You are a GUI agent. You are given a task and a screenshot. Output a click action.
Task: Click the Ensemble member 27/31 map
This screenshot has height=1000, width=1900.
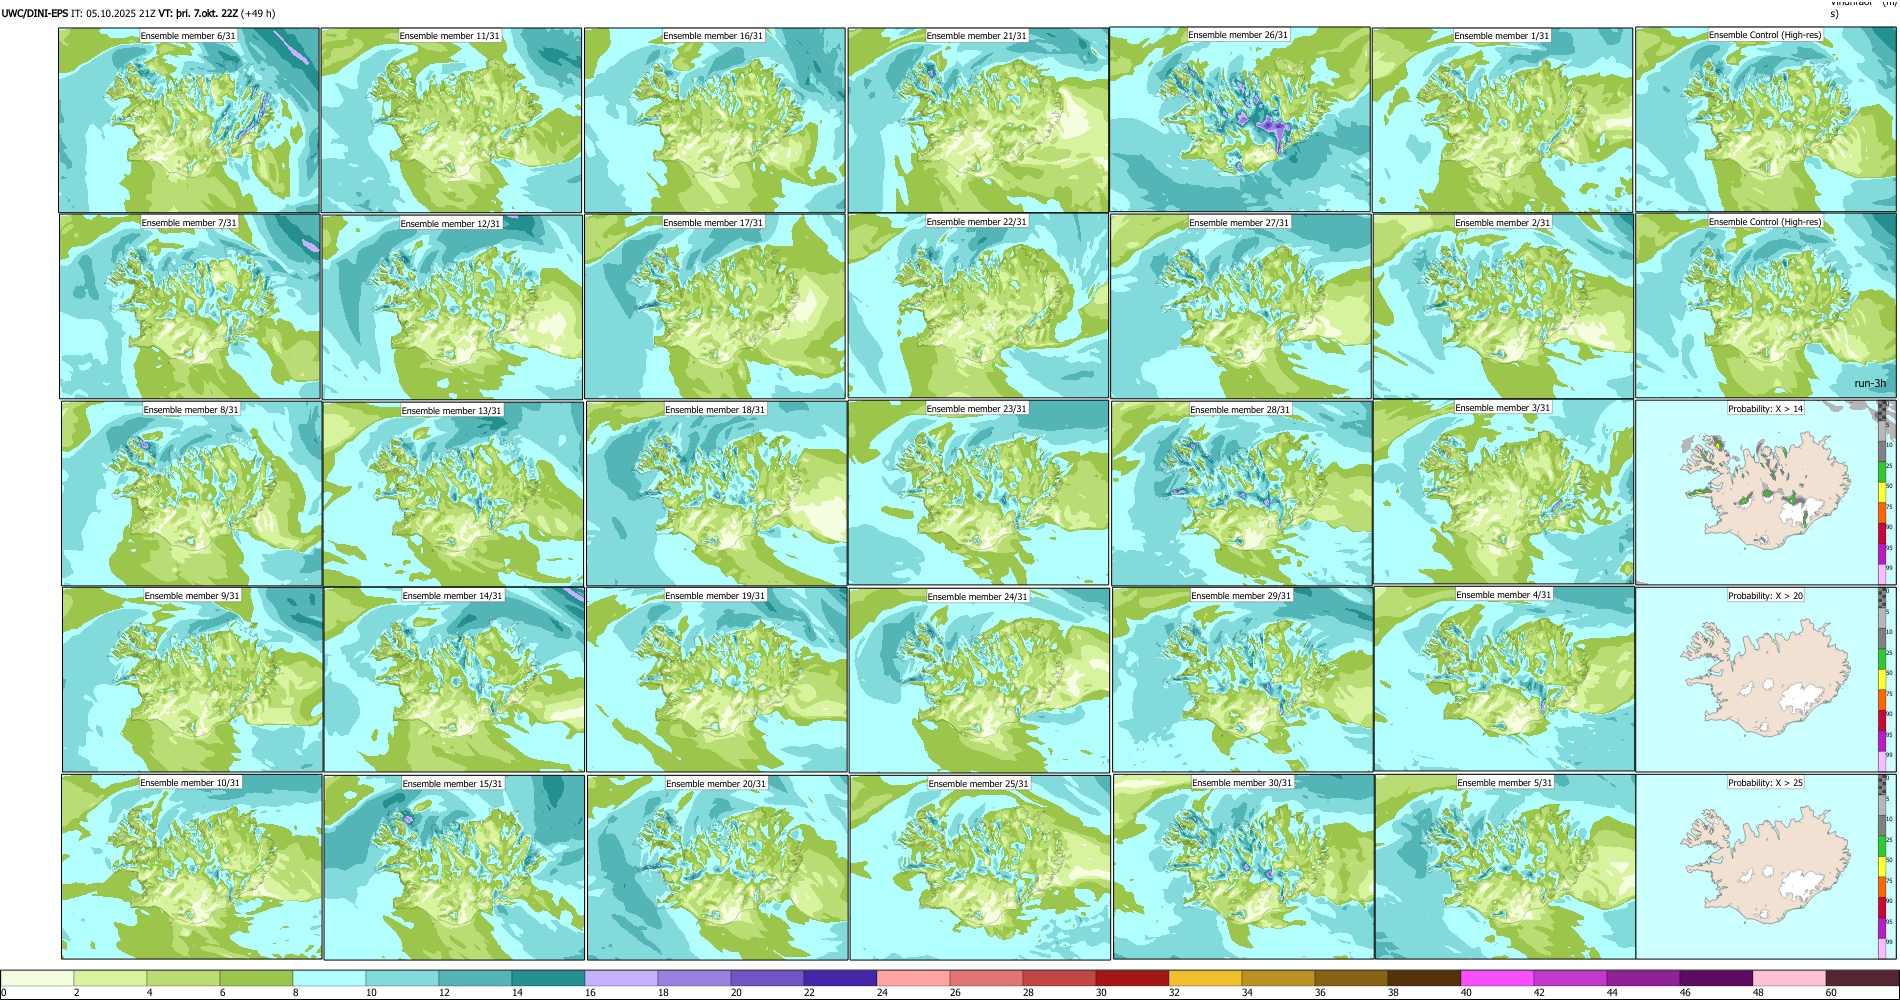[x=1241, y=307]
